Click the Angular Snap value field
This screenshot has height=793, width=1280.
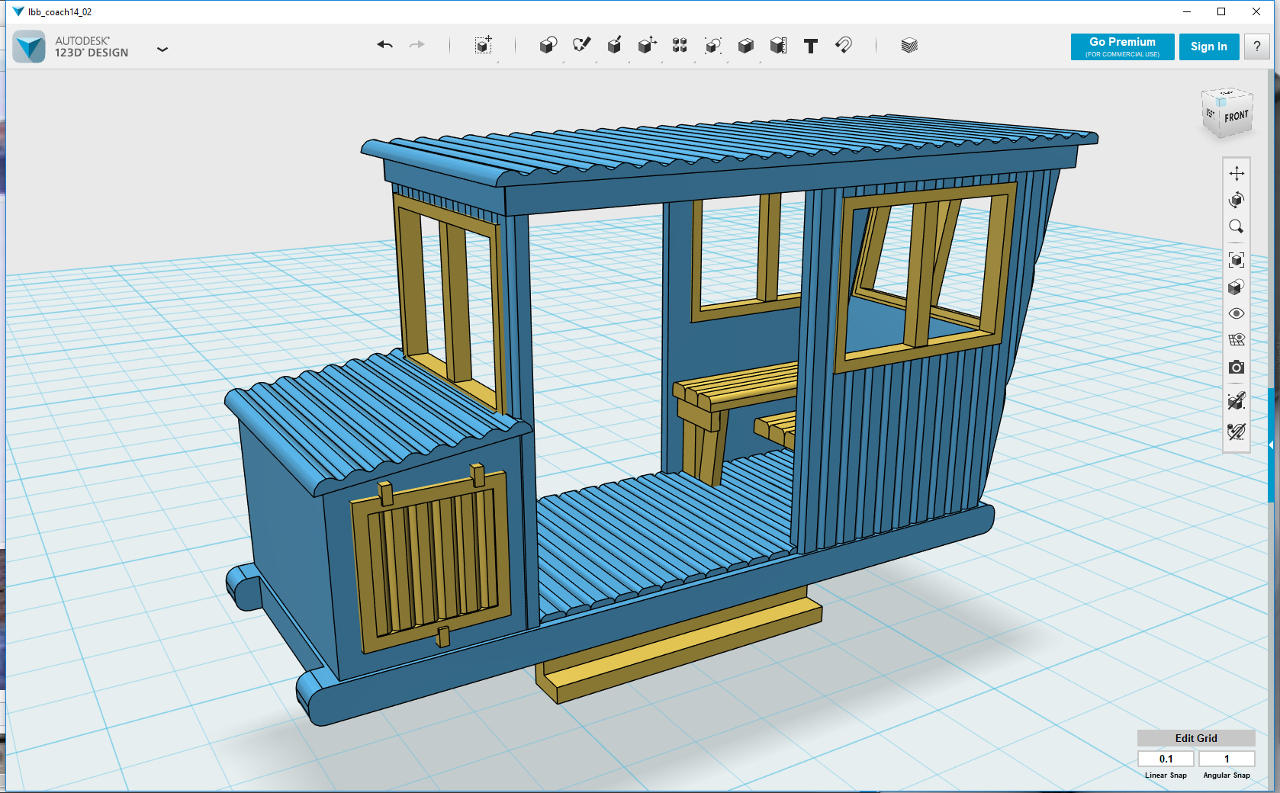point(1227,759)
